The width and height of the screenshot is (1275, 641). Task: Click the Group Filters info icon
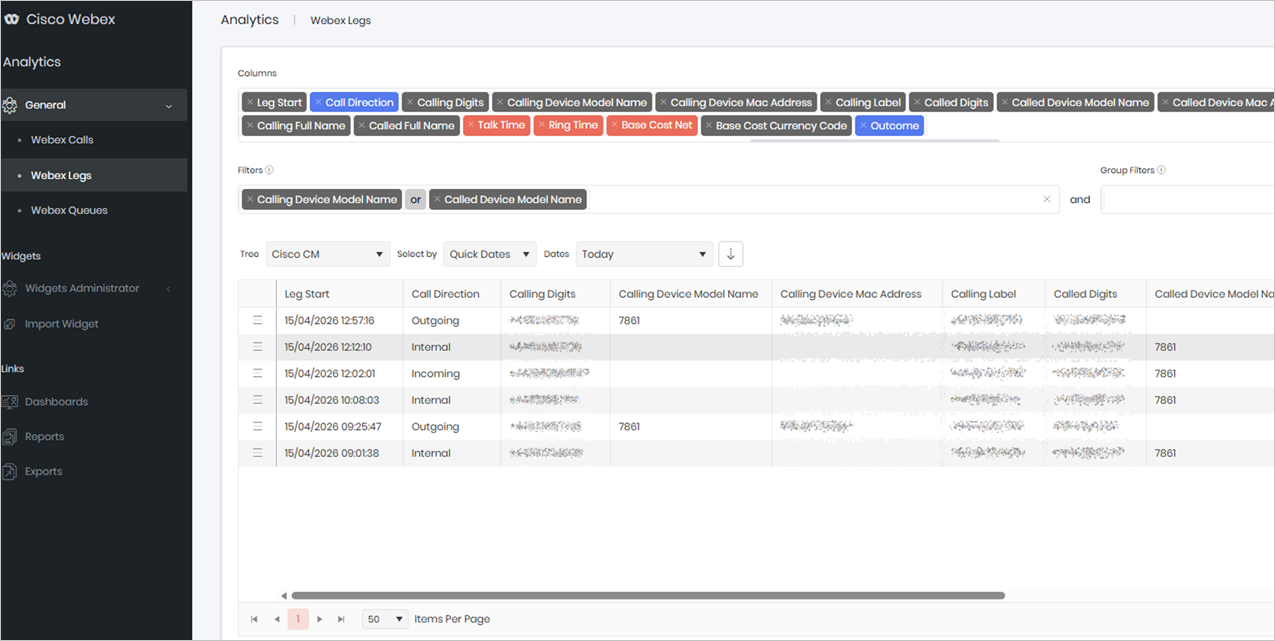(1162, 170)
